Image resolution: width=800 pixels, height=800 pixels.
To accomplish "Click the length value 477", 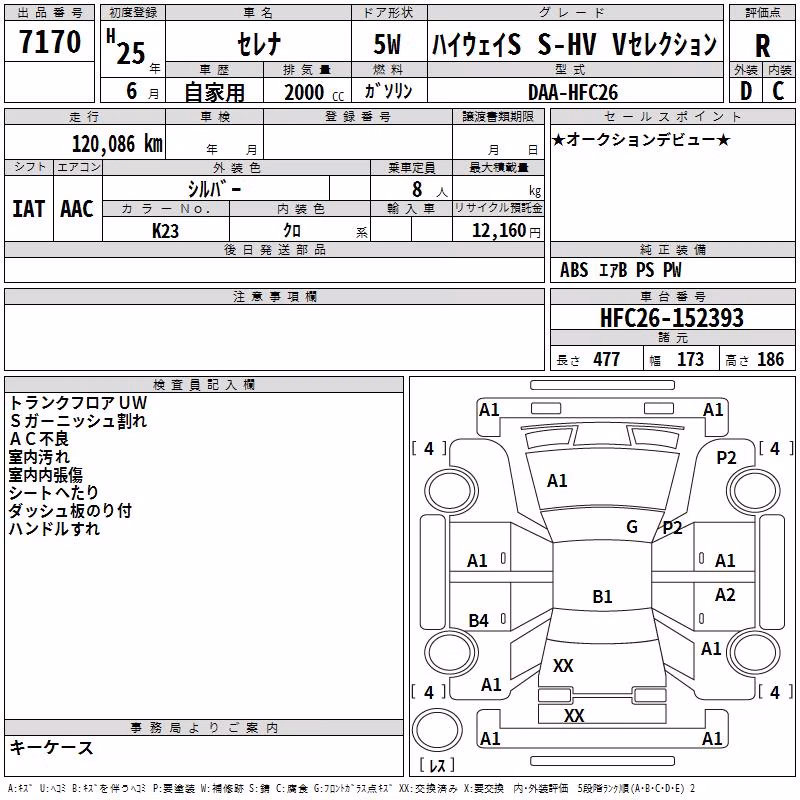I will click(607, 360).
